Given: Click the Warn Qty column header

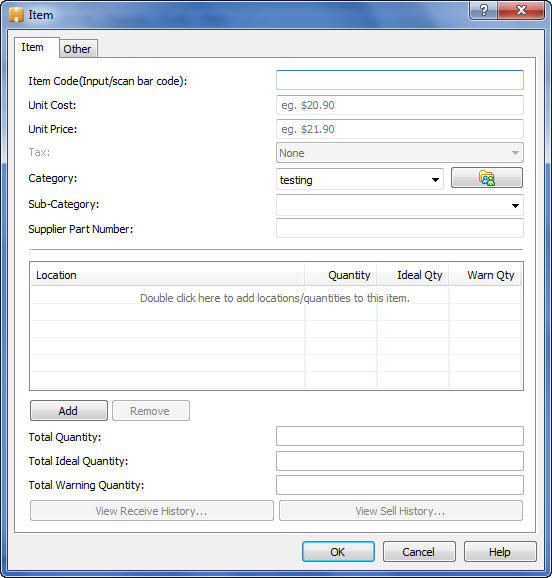Looking at the screenshot, I should [485, 275].
